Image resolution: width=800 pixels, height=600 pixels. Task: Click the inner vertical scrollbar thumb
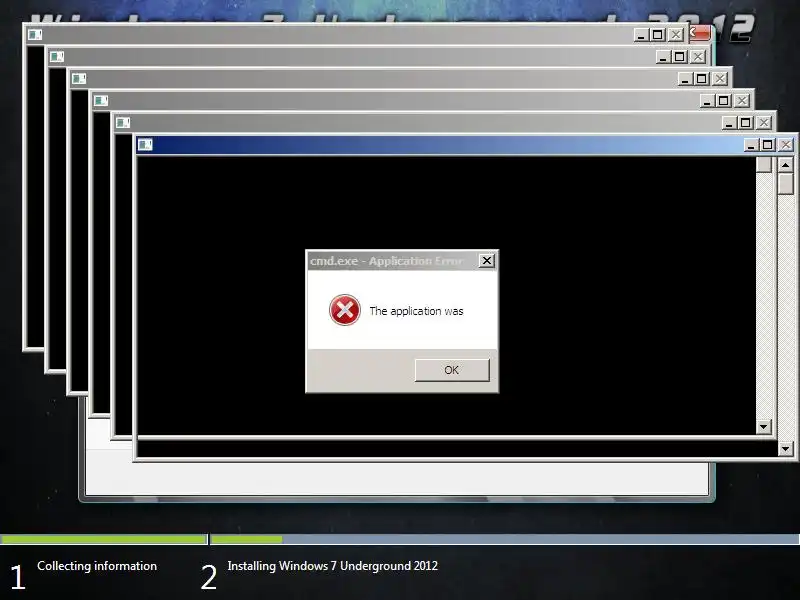coord(764,165)
